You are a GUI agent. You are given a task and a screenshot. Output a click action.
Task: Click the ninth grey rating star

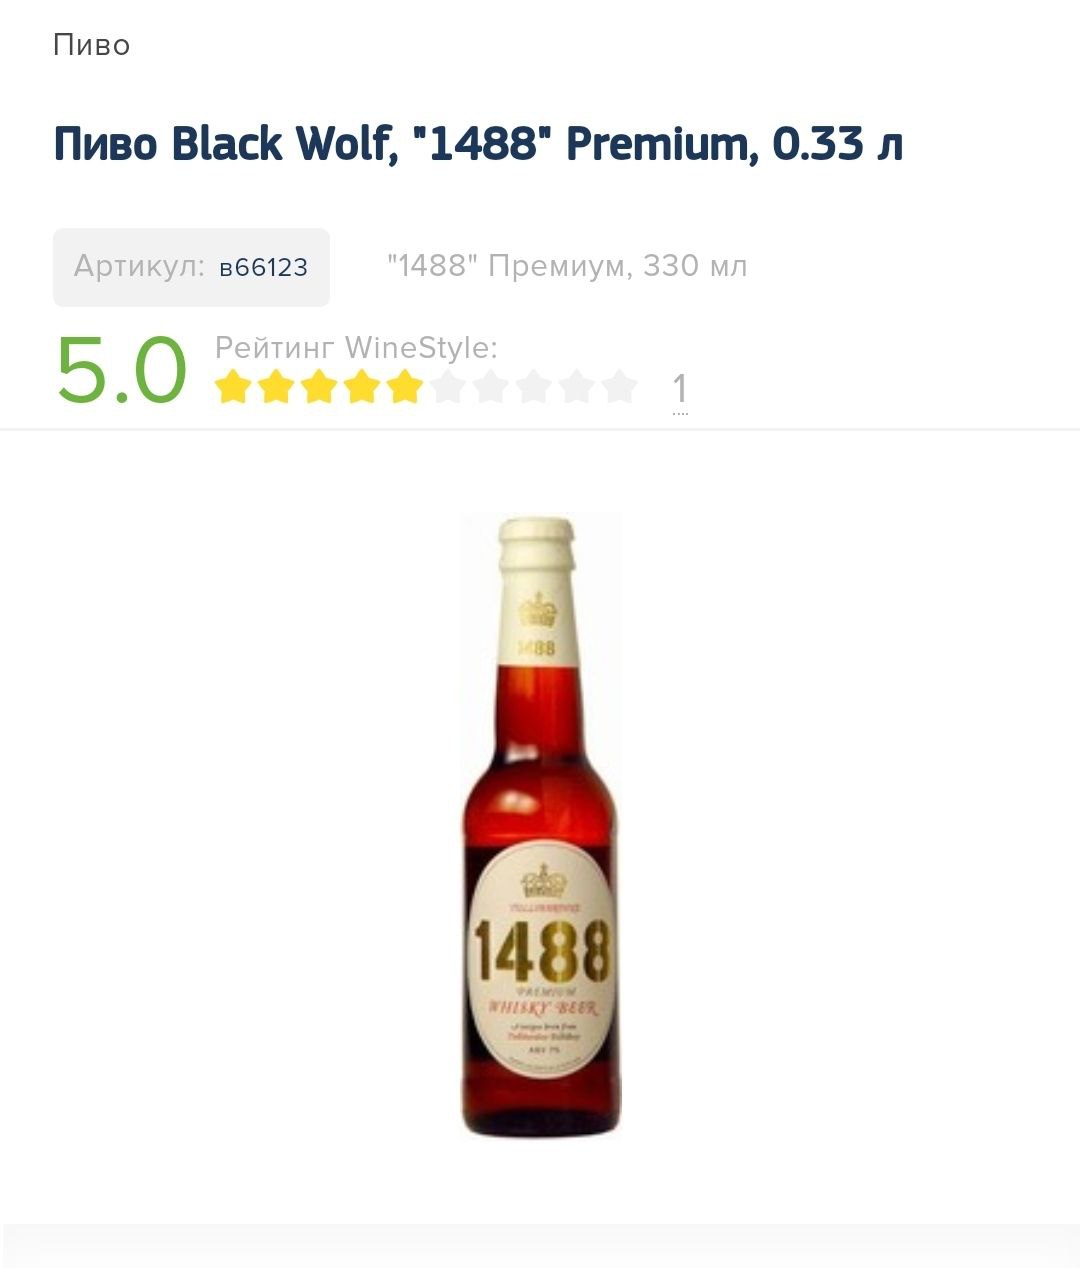pyautogui.click(x=577, y=386)
